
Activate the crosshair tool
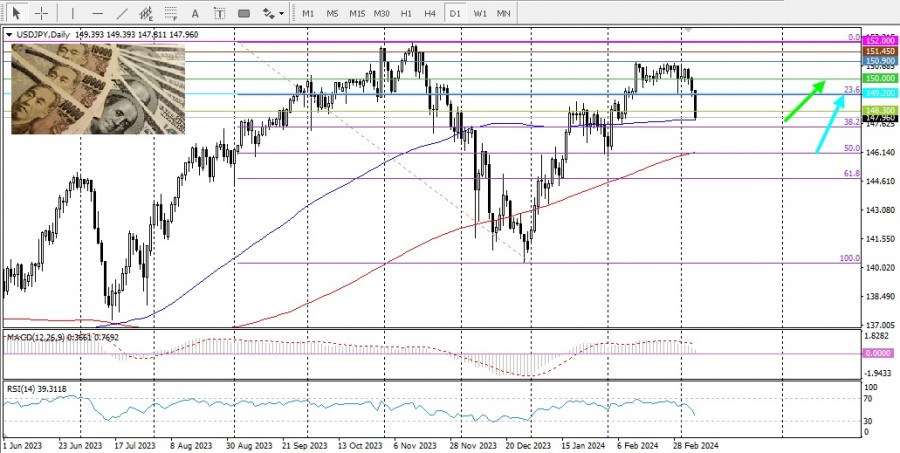coord(41,13)
